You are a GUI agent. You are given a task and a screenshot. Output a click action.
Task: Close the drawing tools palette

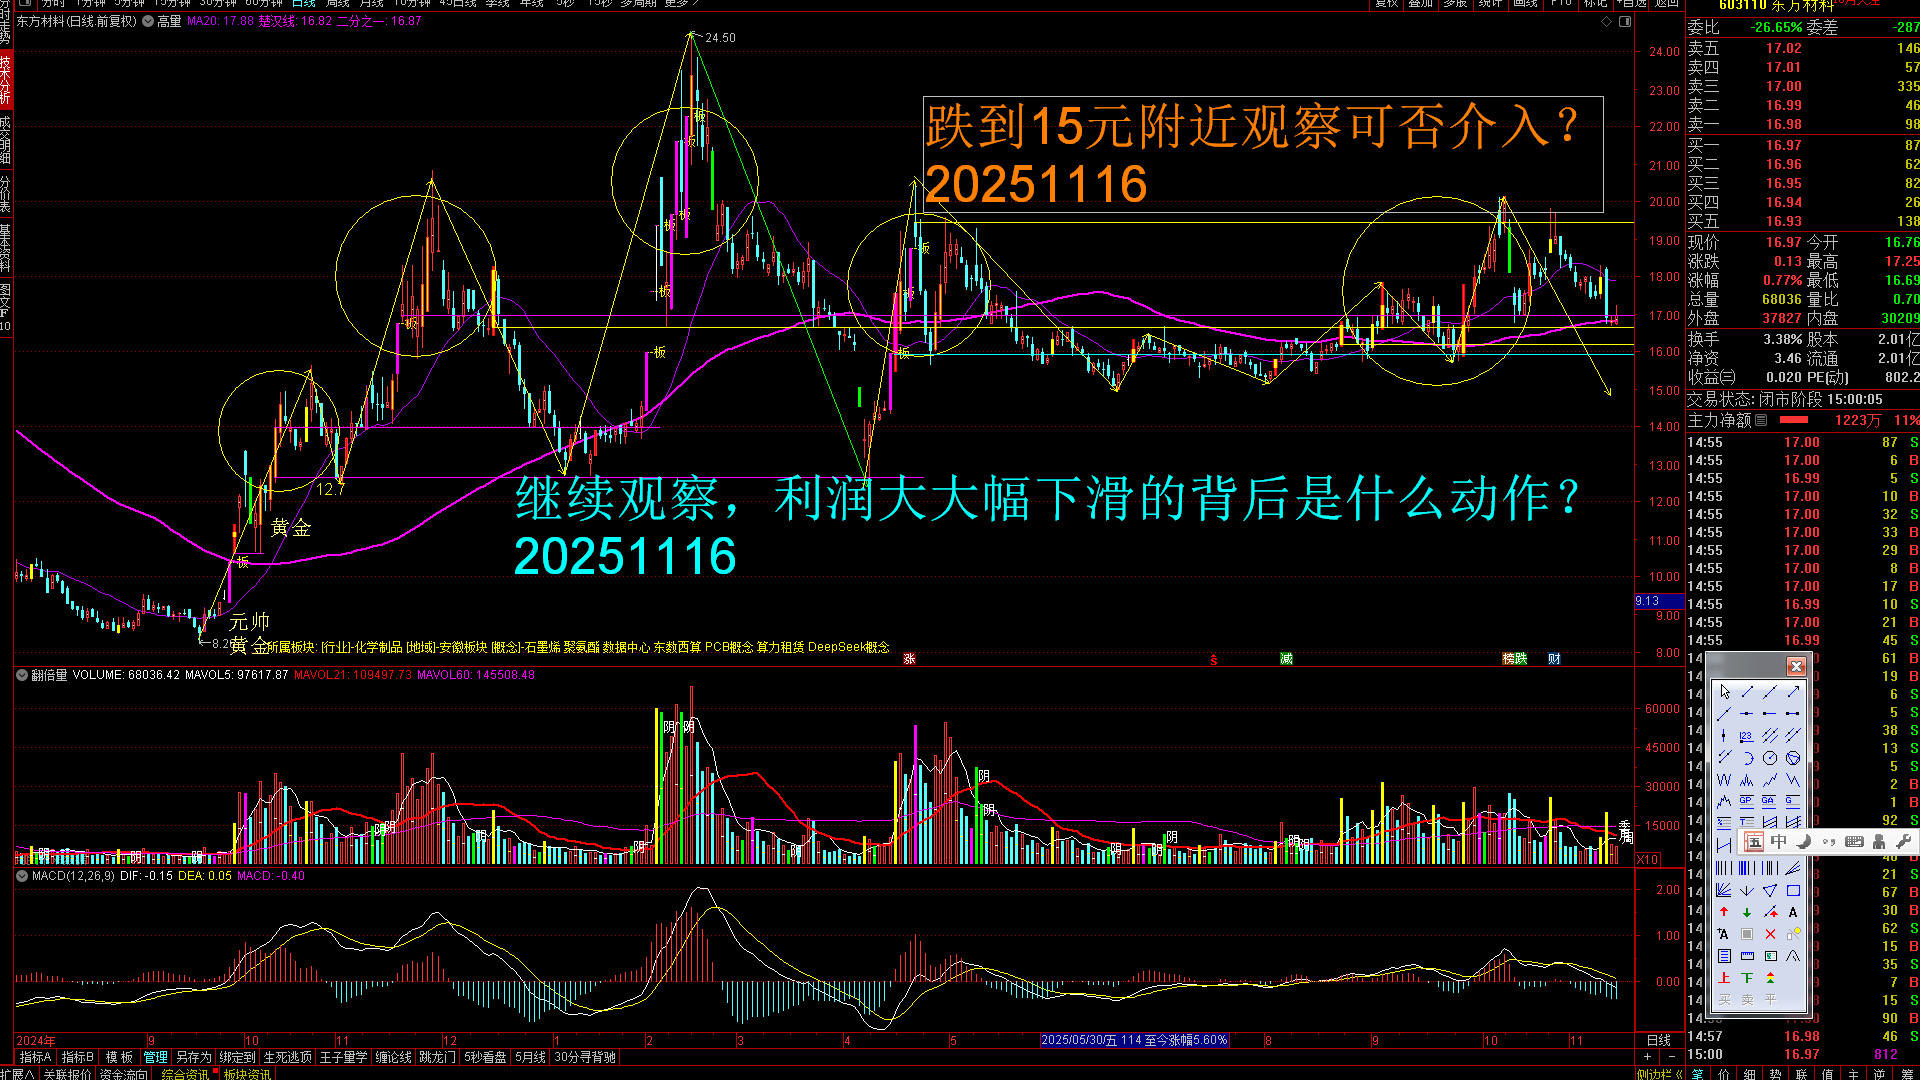click(1796, 666)
